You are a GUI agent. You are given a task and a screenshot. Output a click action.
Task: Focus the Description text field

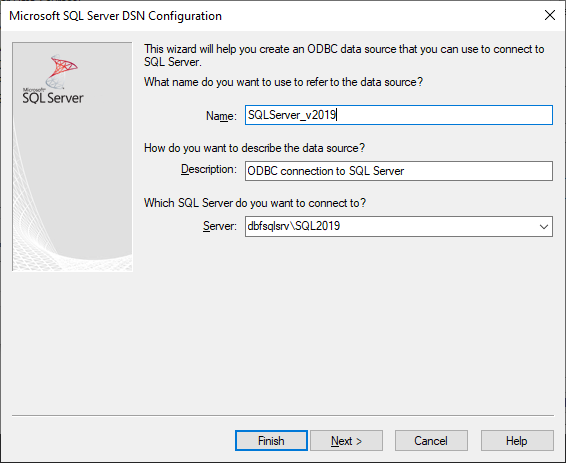coord(399,171)
